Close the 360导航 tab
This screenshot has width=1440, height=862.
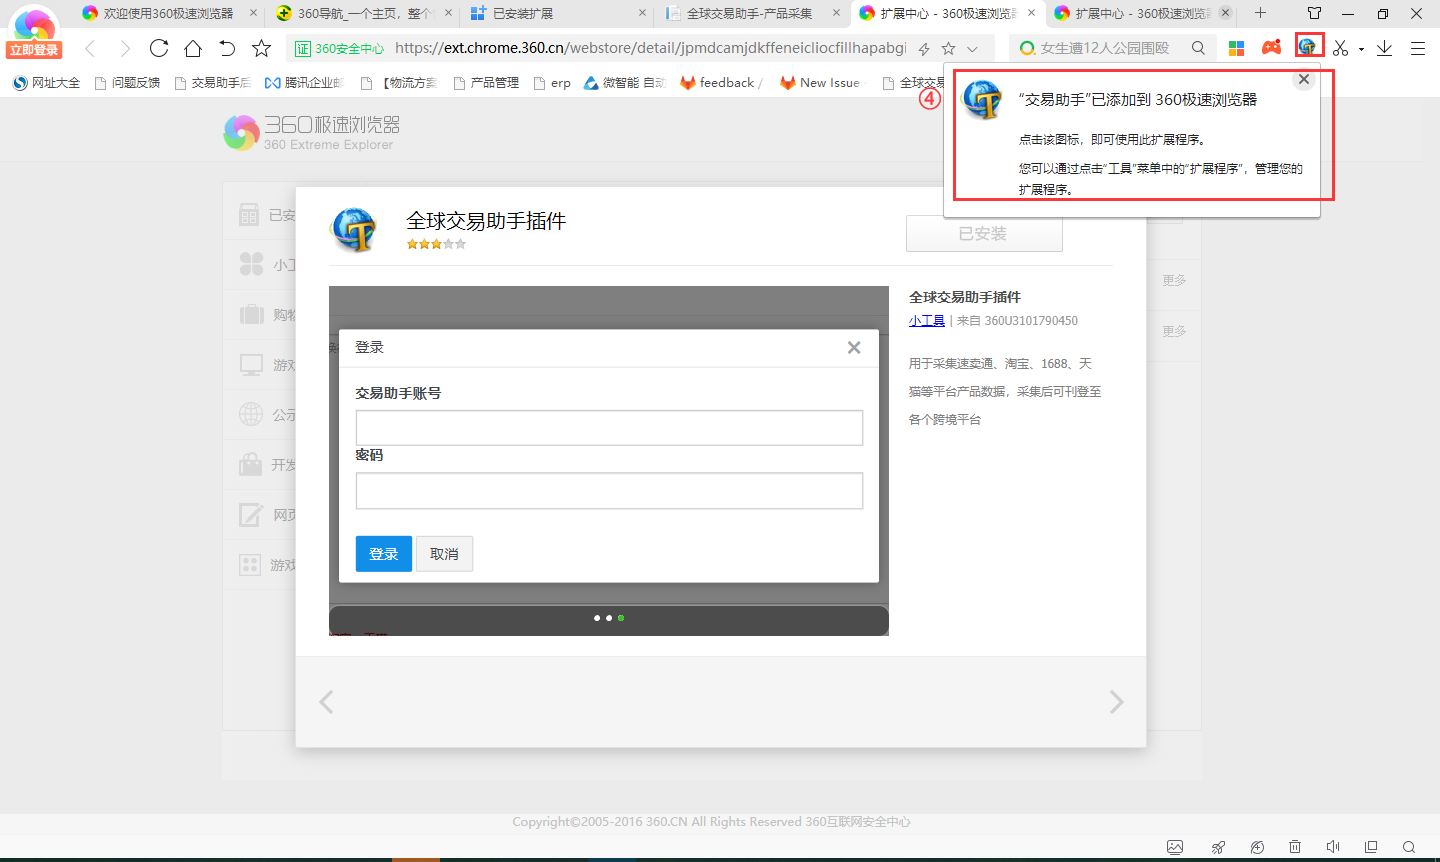click(x=448, y=13)
